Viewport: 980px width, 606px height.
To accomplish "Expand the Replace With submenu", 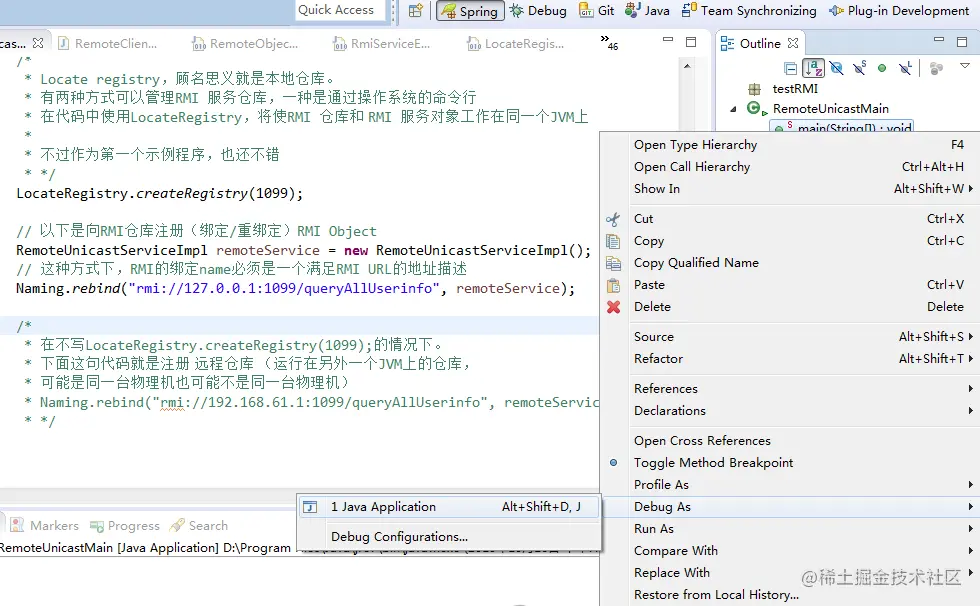I will pos(789,572).
